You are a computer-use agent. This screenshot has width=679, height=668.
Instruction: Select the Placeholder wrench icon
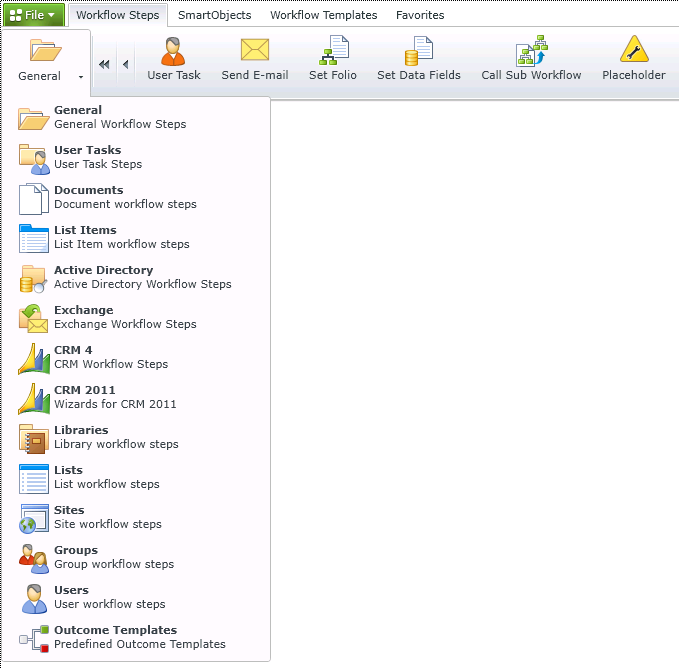point(634,49)
